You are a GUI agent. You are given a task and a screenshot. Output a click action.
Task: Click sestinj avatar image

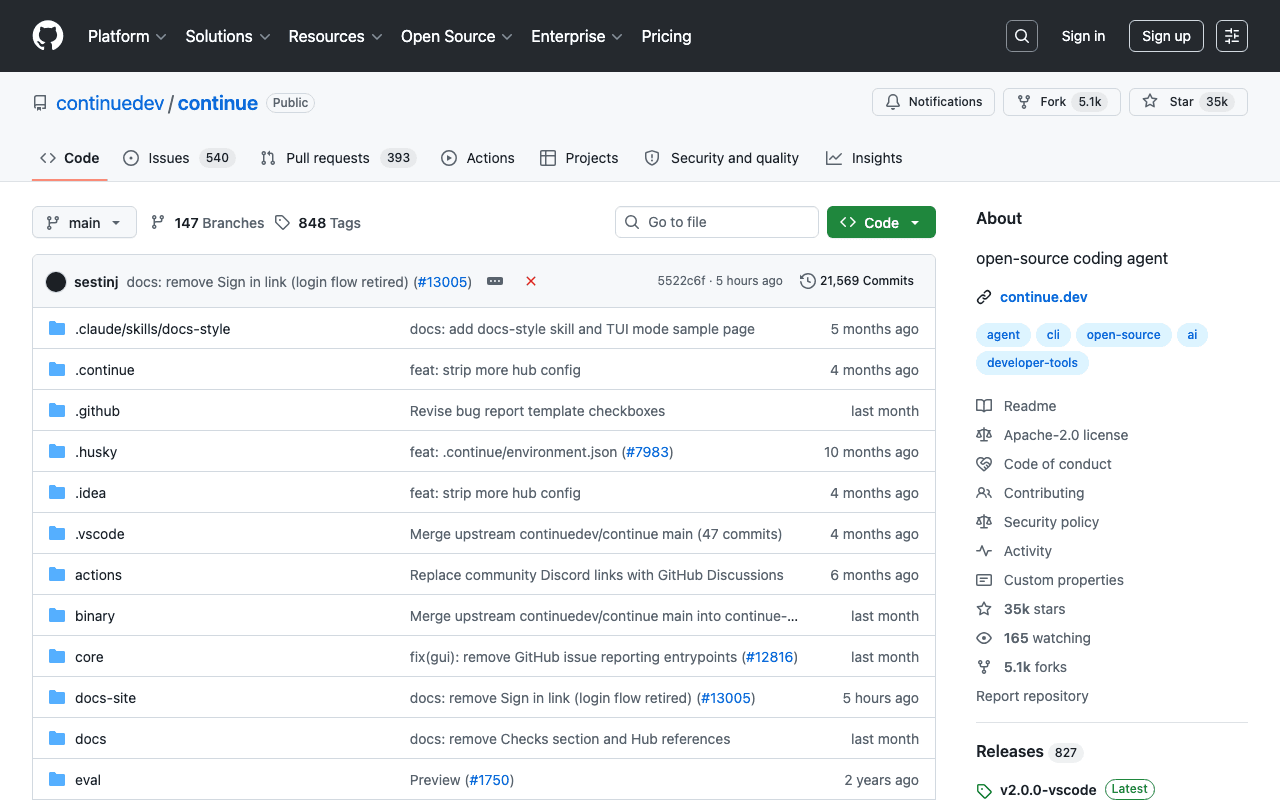click(x=56, y=282)
